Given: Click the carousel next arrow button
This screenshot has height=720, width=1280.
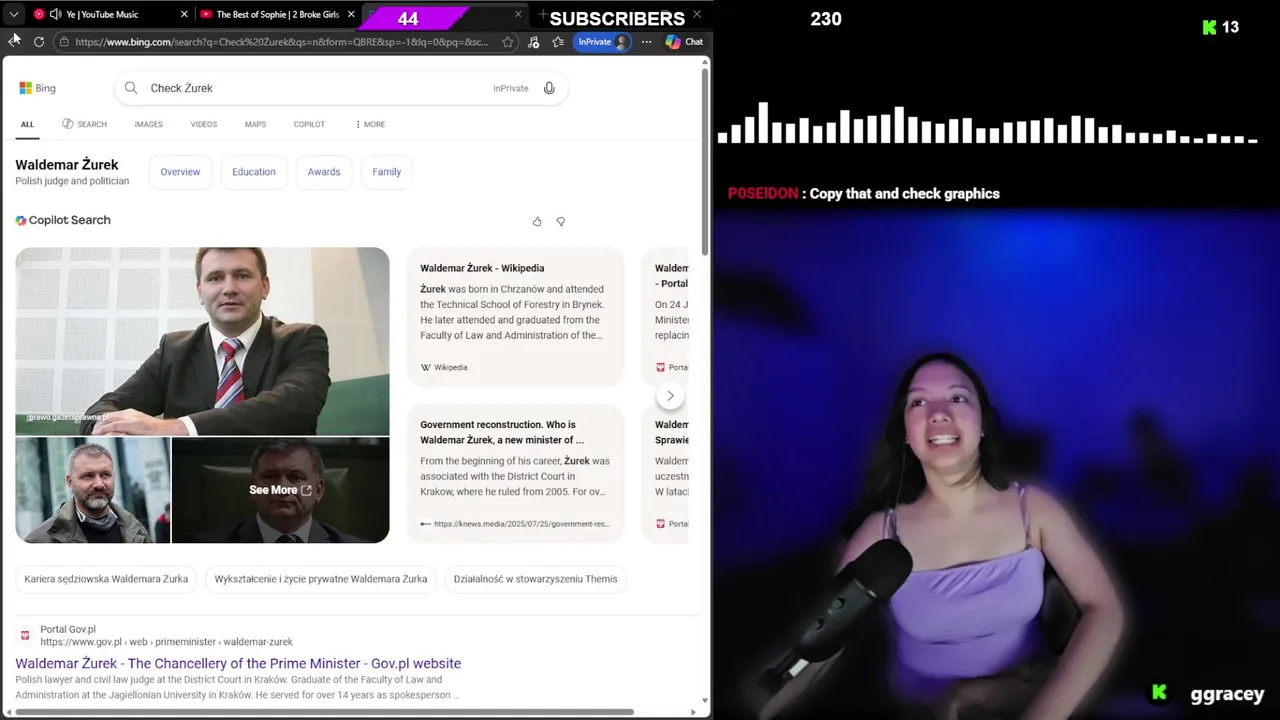Looking at the screenshot, I should [670, 396].
